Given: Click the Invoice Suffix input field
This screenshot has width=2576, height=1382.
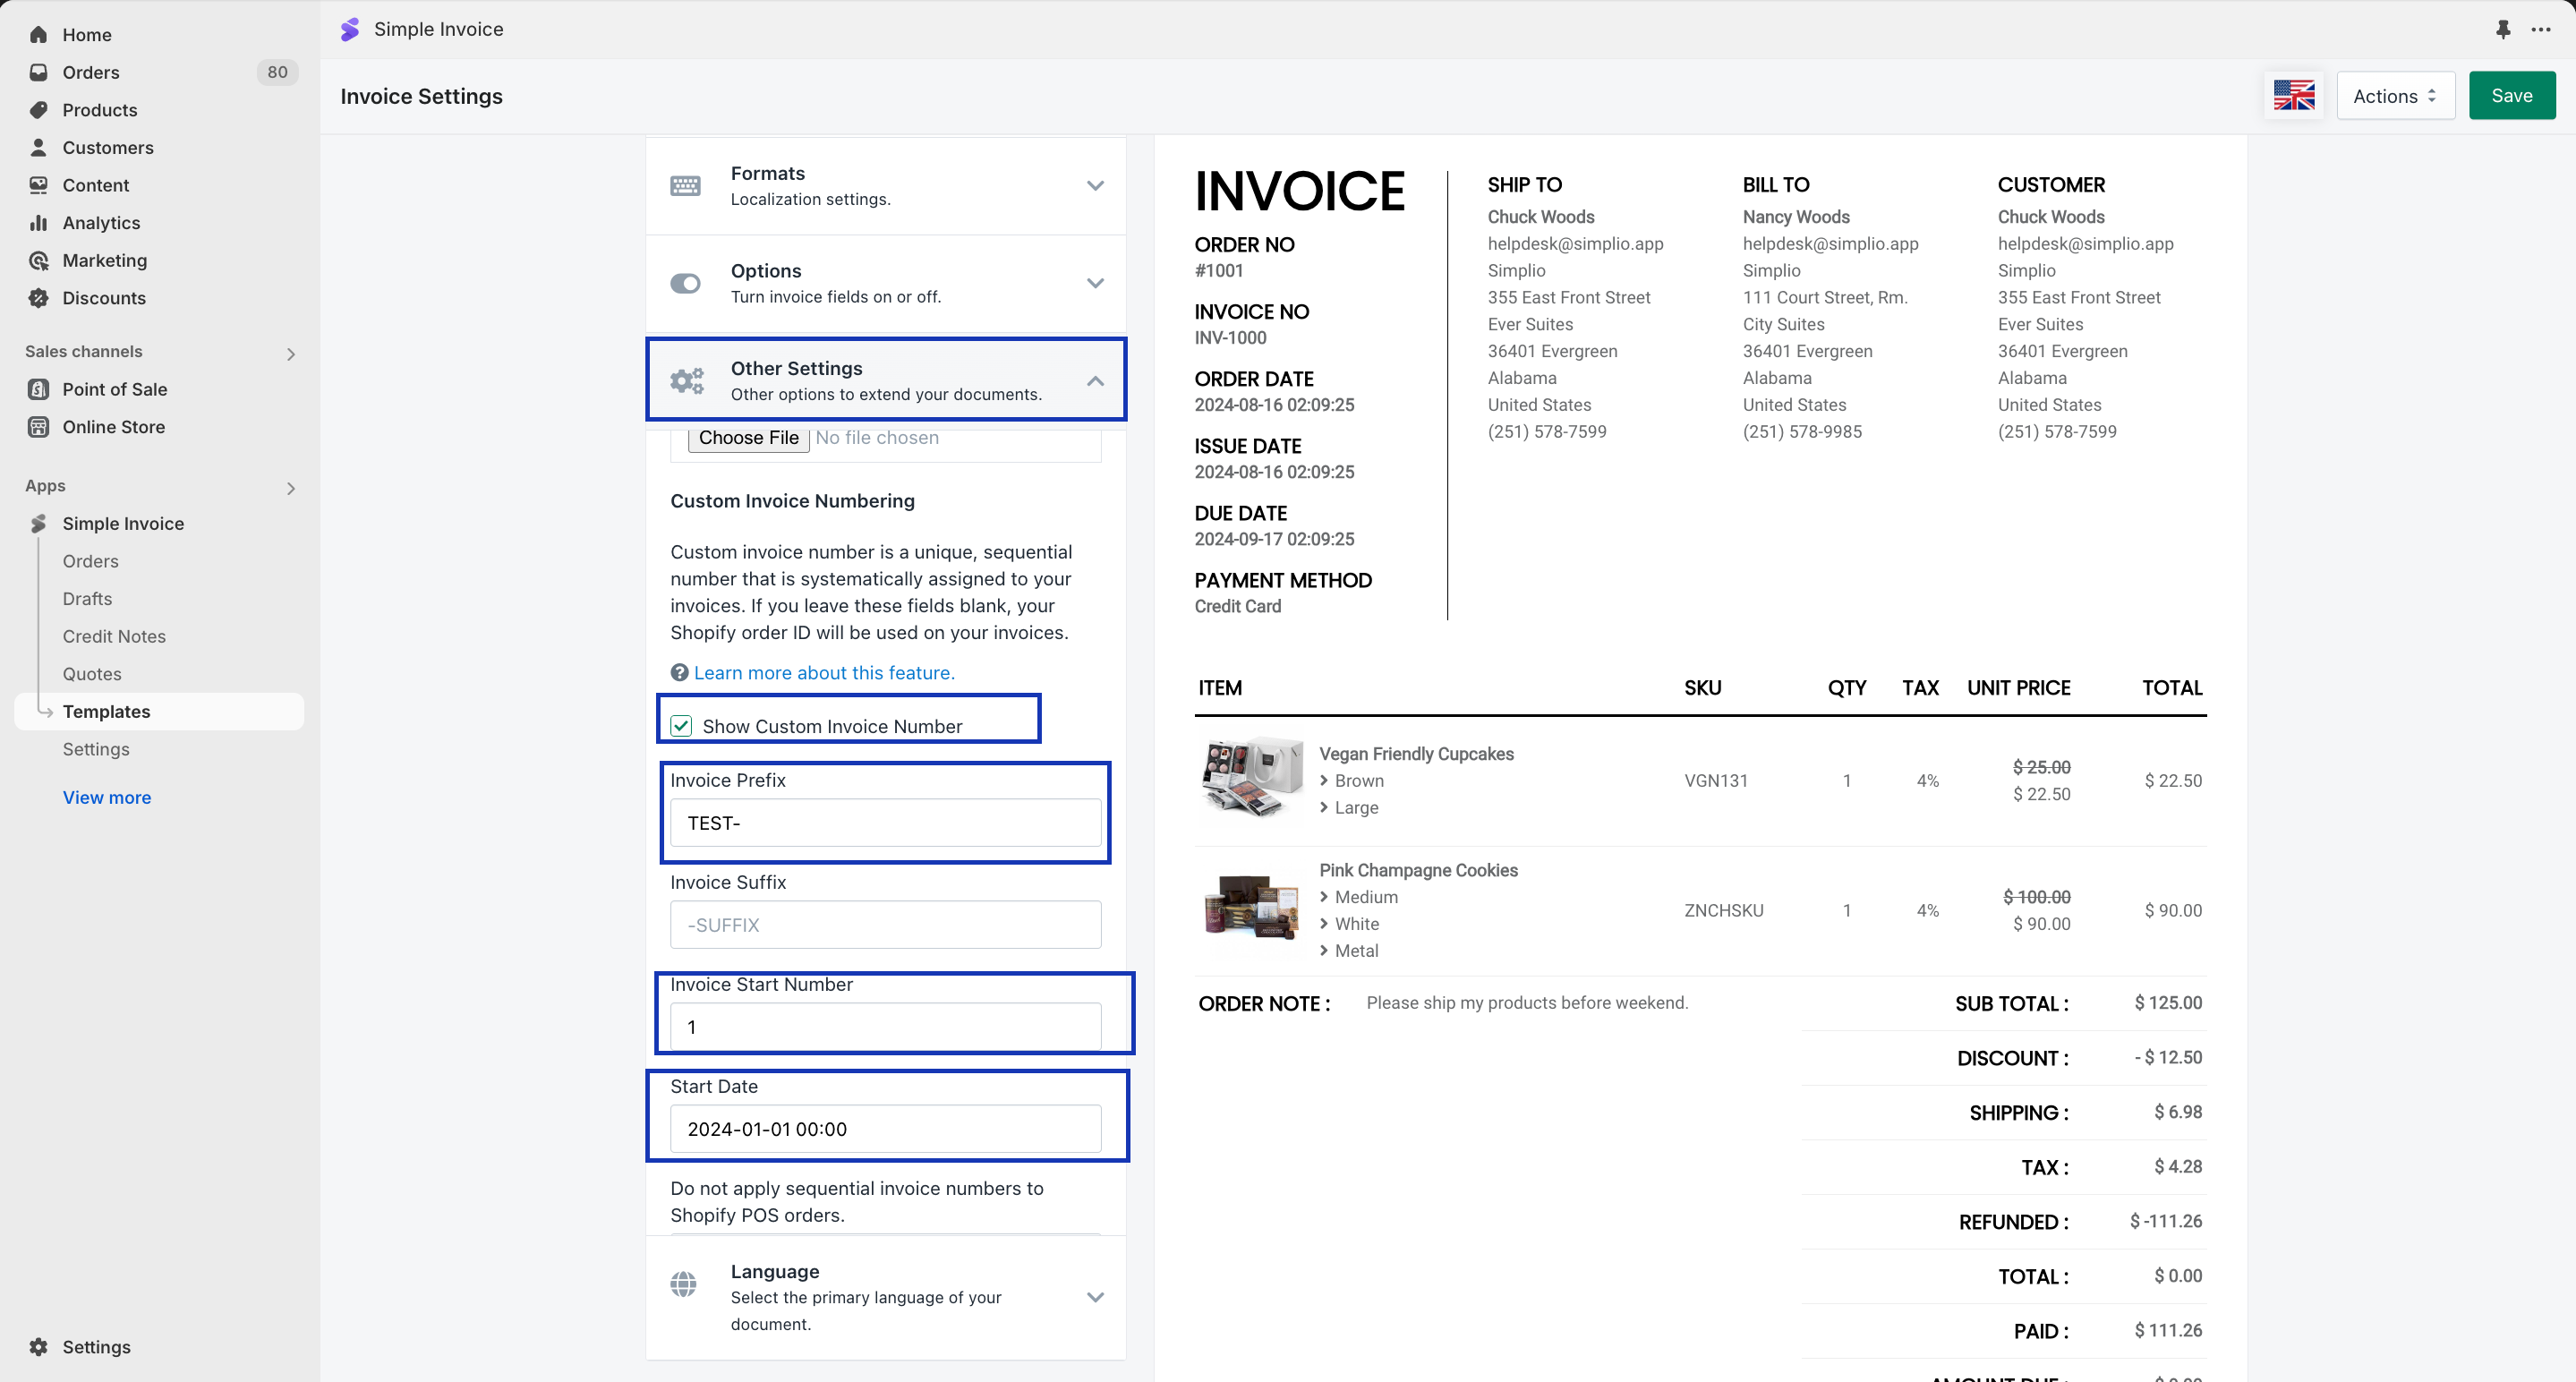Looking at the screenshot, I should pyautogui.click(x=885, y=925).
